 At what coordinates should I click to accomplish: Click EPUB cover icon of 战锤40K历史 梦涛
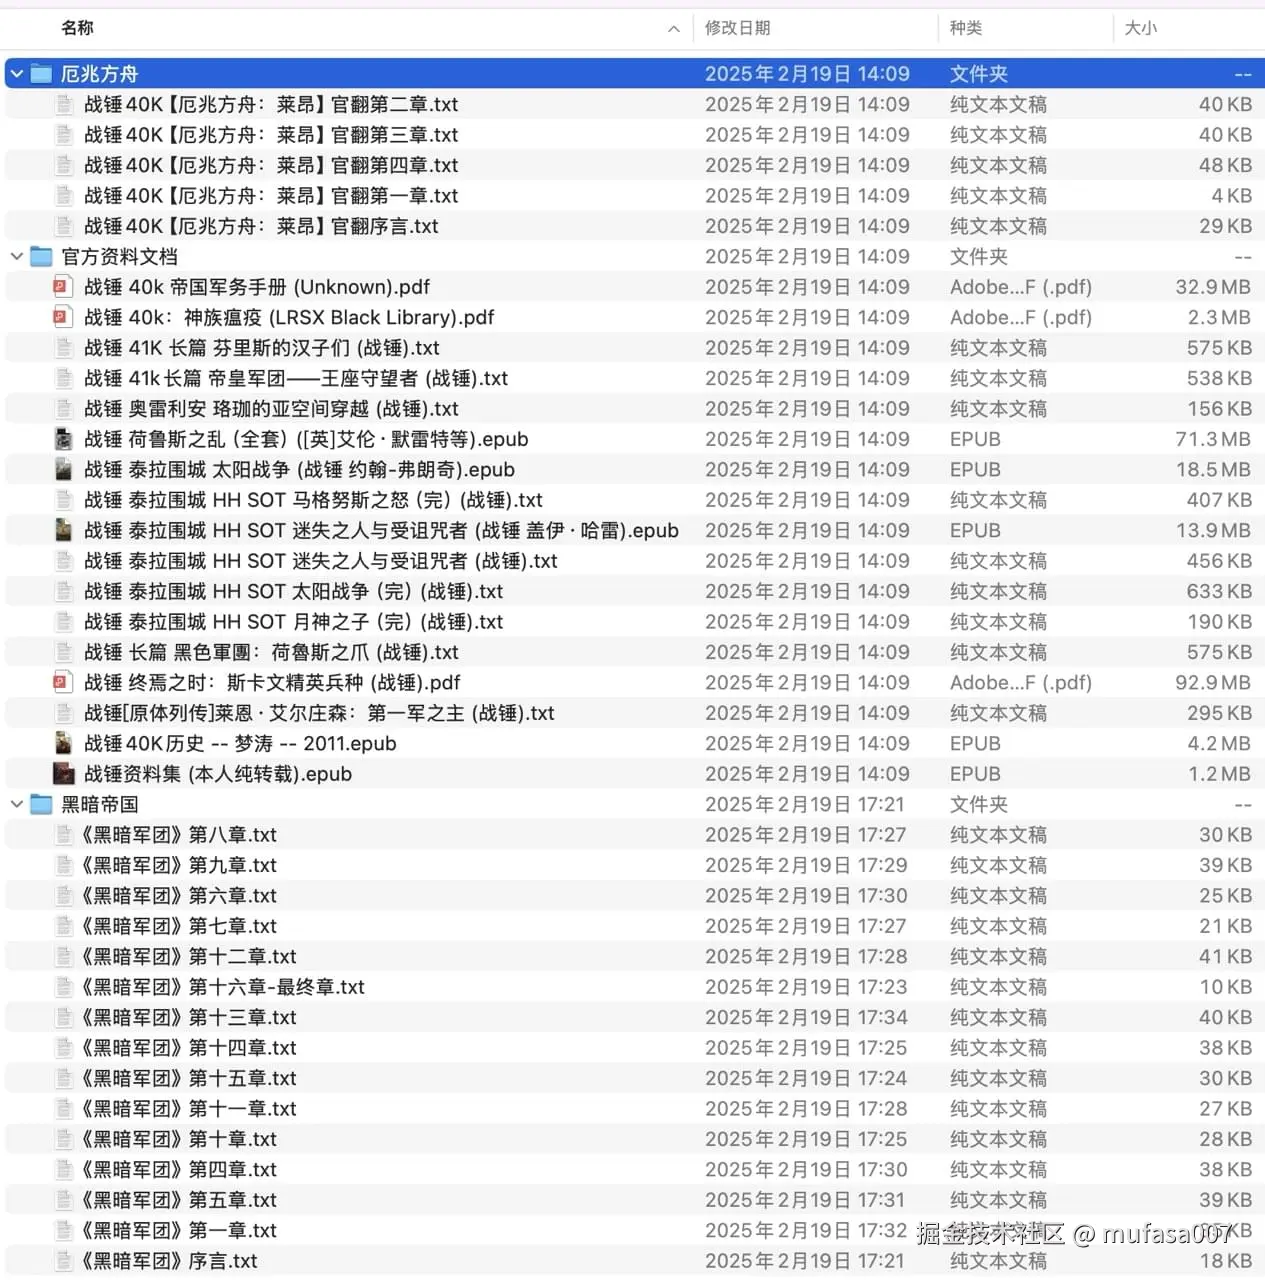click(x=63, y=744)
